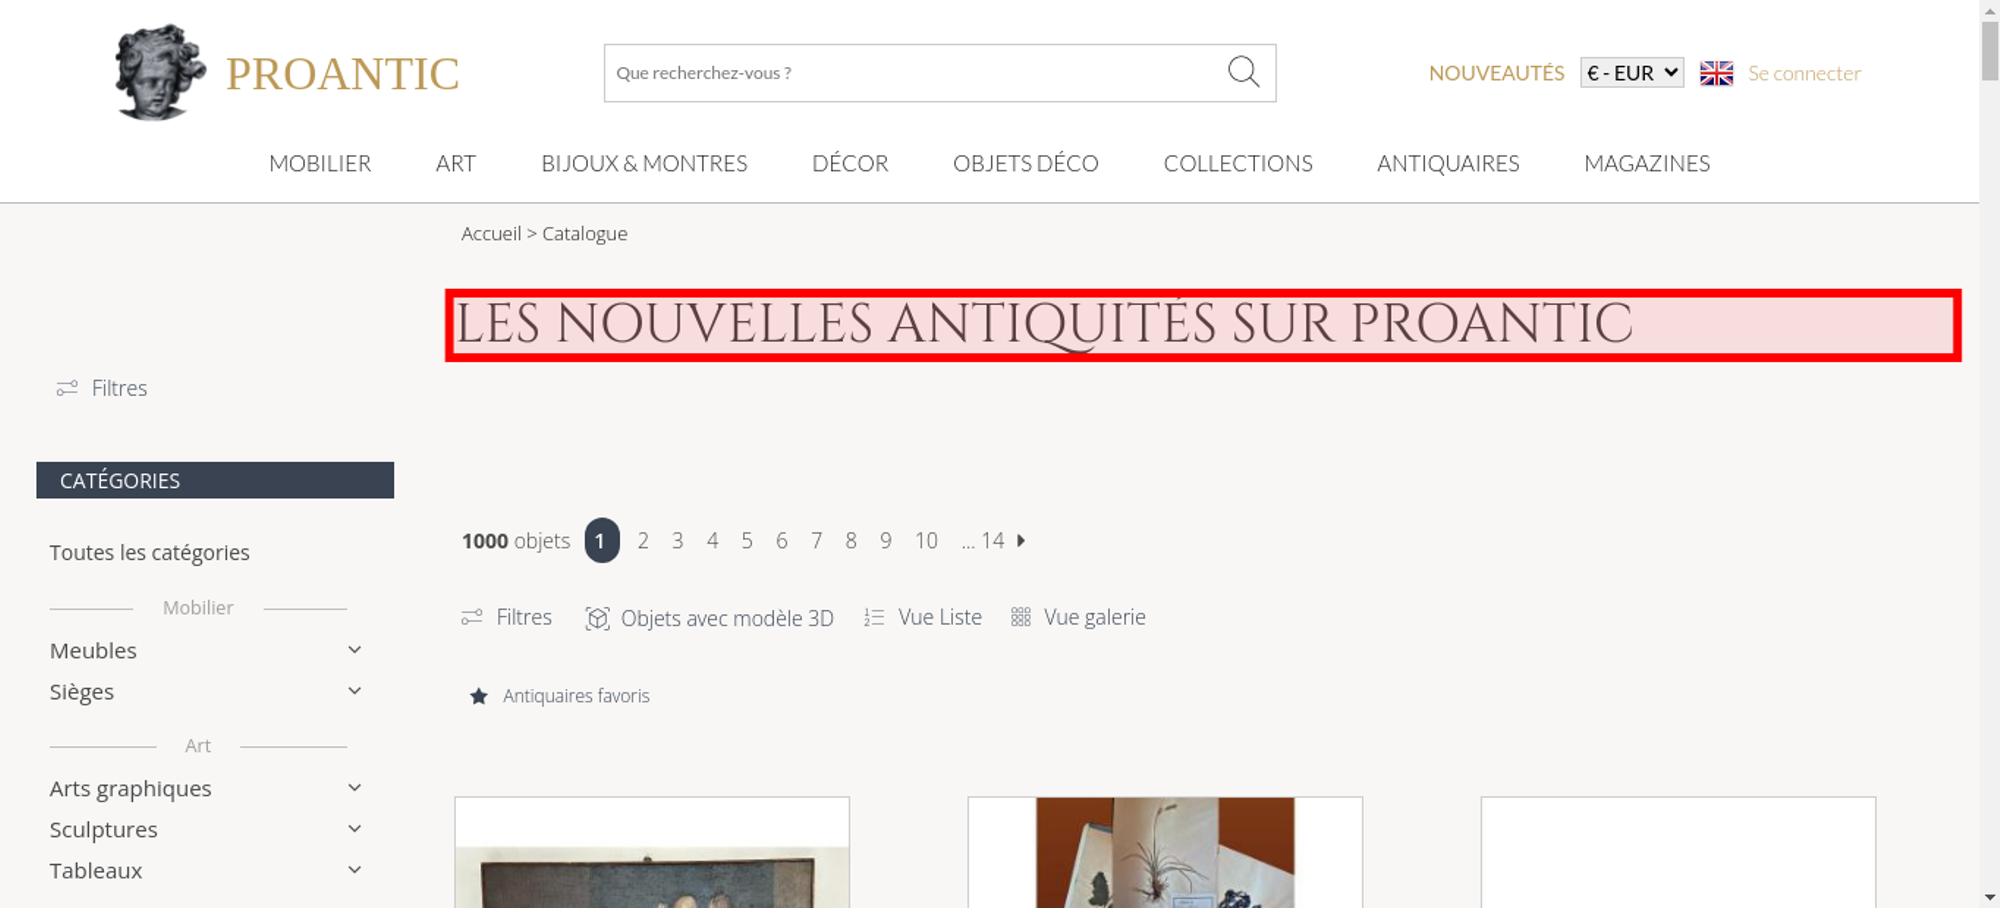2000x908 pixels.
Task: Open the ANTIQUAIRES menu
Action: pos(1448,163)
